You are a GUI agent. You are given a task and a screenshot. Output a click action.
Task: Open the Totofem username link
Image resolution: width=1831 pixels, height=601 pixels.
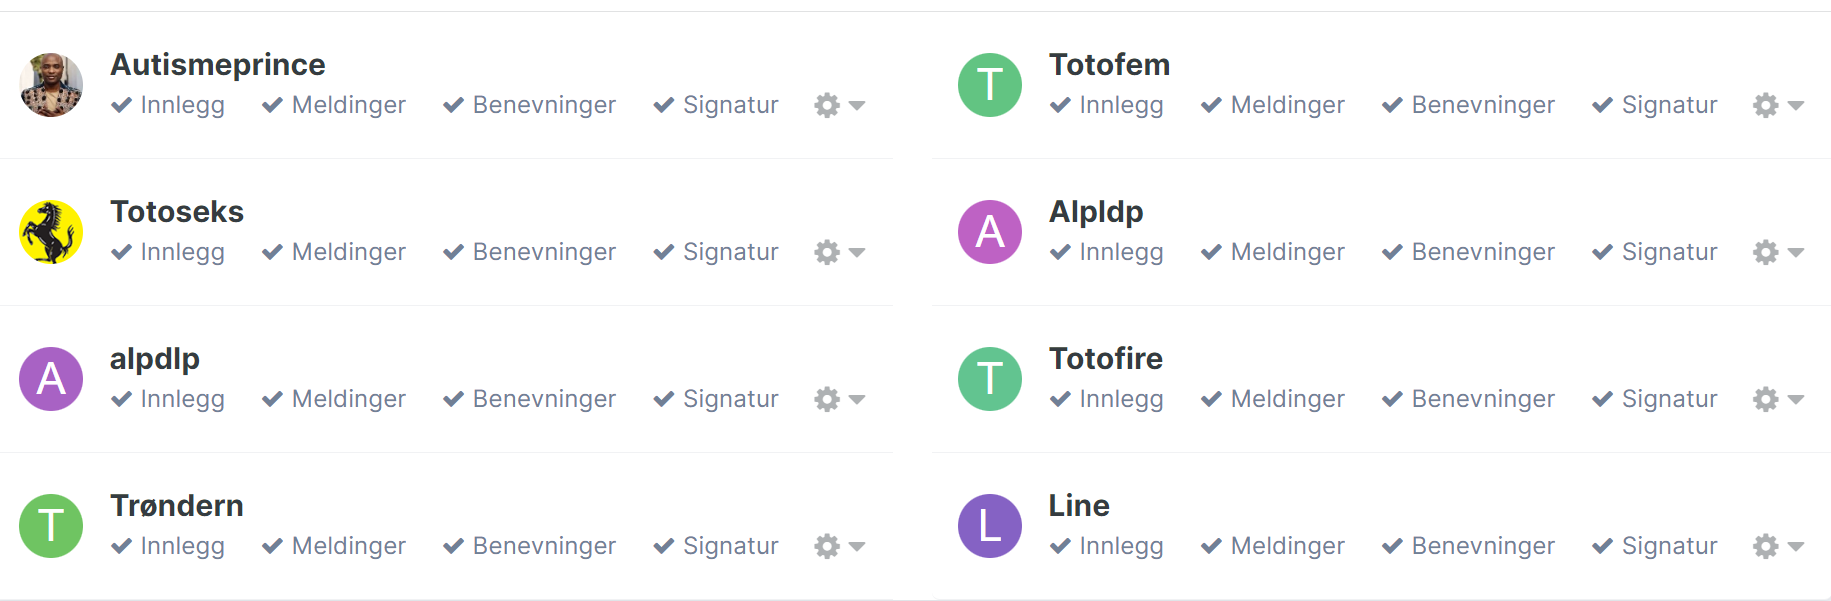[x=1109, y=65]
